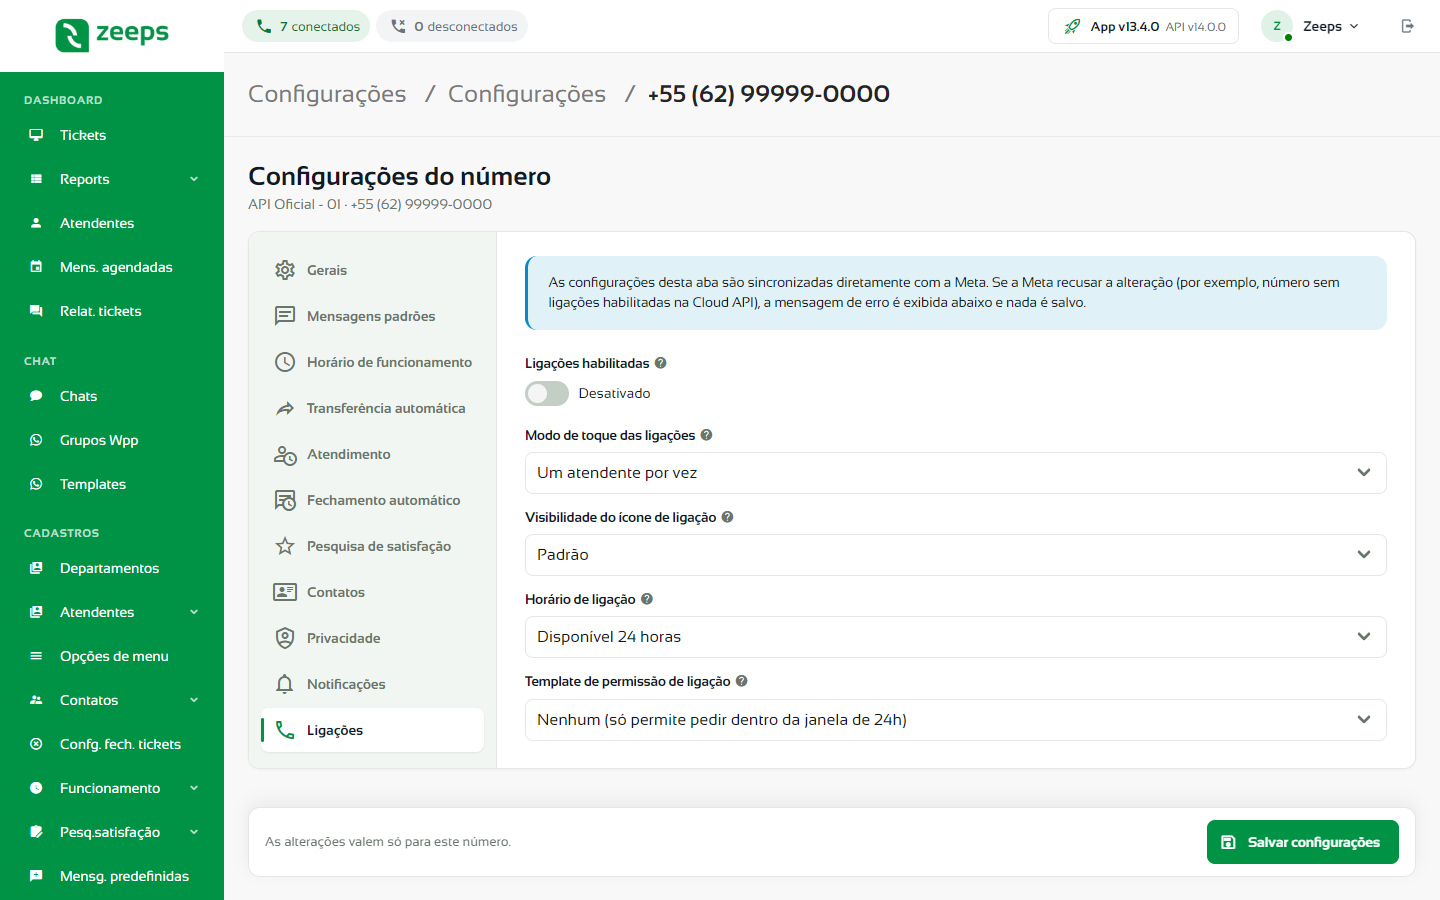
Task: Click the rocket icon beside App v13.4.0
Action: [1072, 26]
